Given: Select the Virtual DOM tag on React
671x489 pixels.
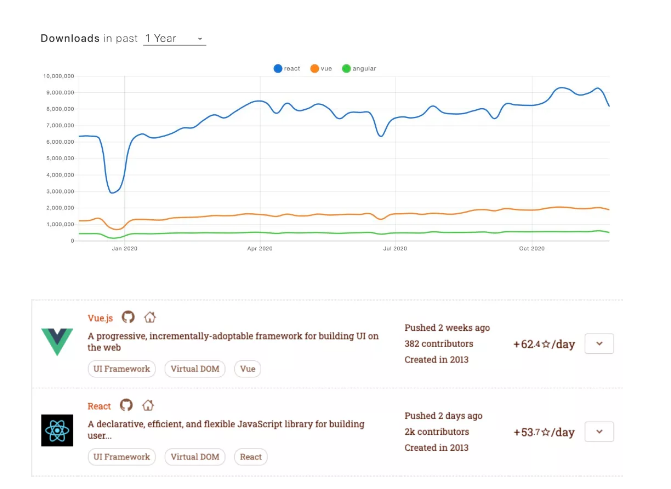Looking at the screenshot, I should click(x=195, y=457).
